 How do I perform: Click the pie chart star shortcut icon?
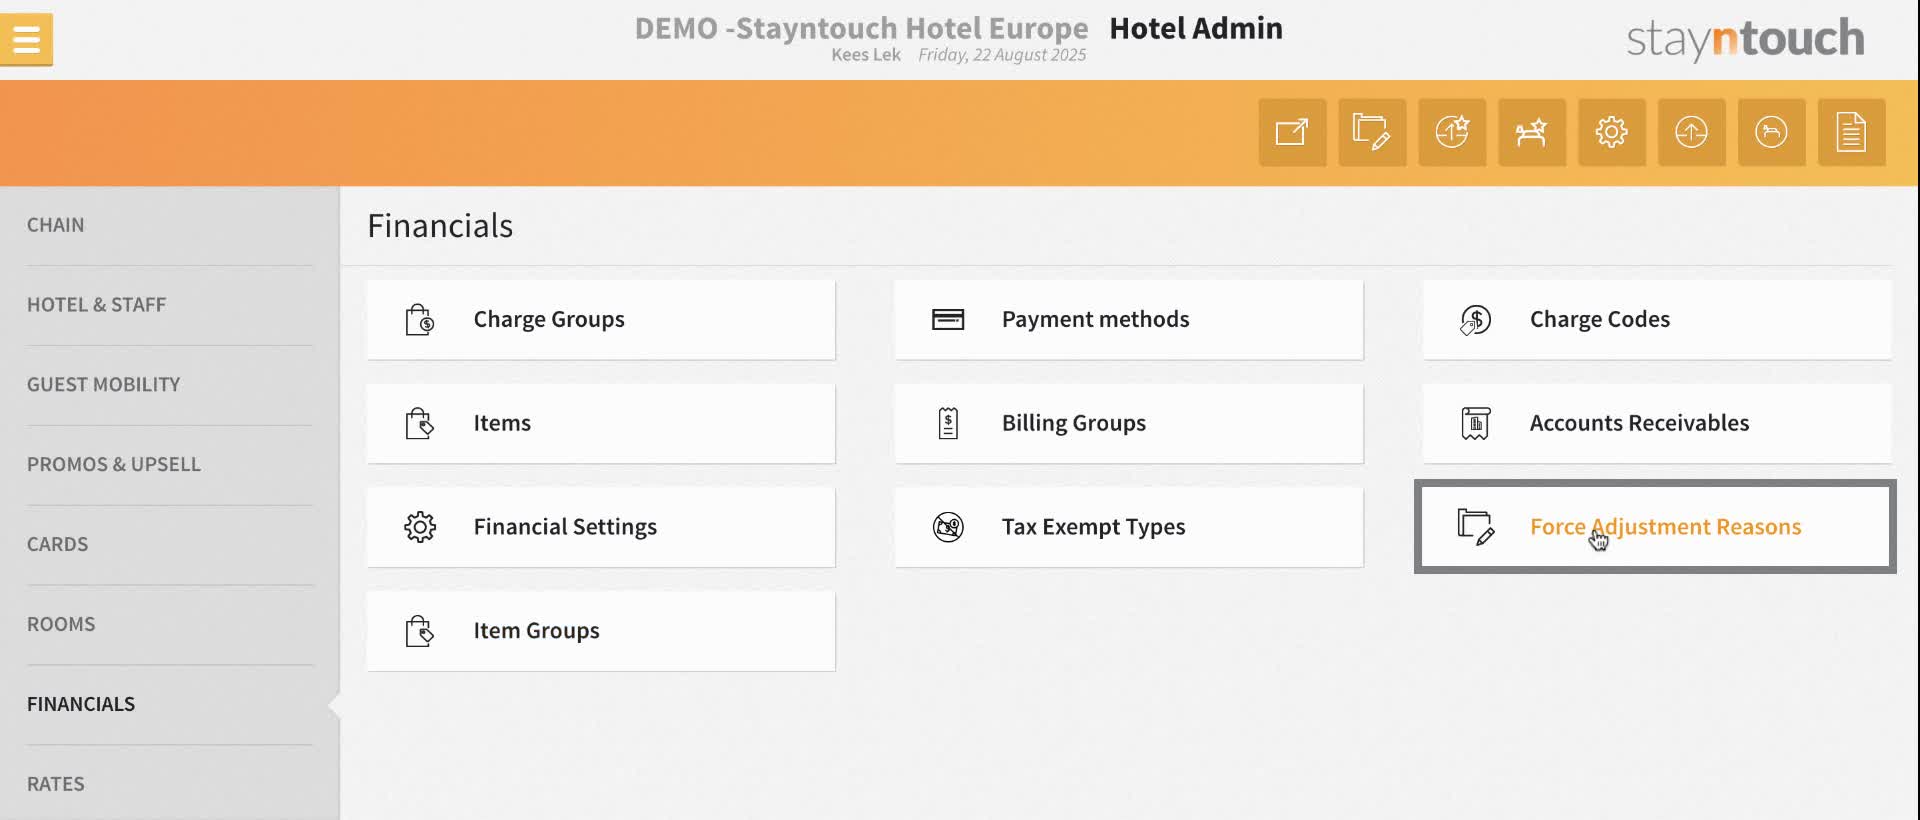click(1452, 132)
